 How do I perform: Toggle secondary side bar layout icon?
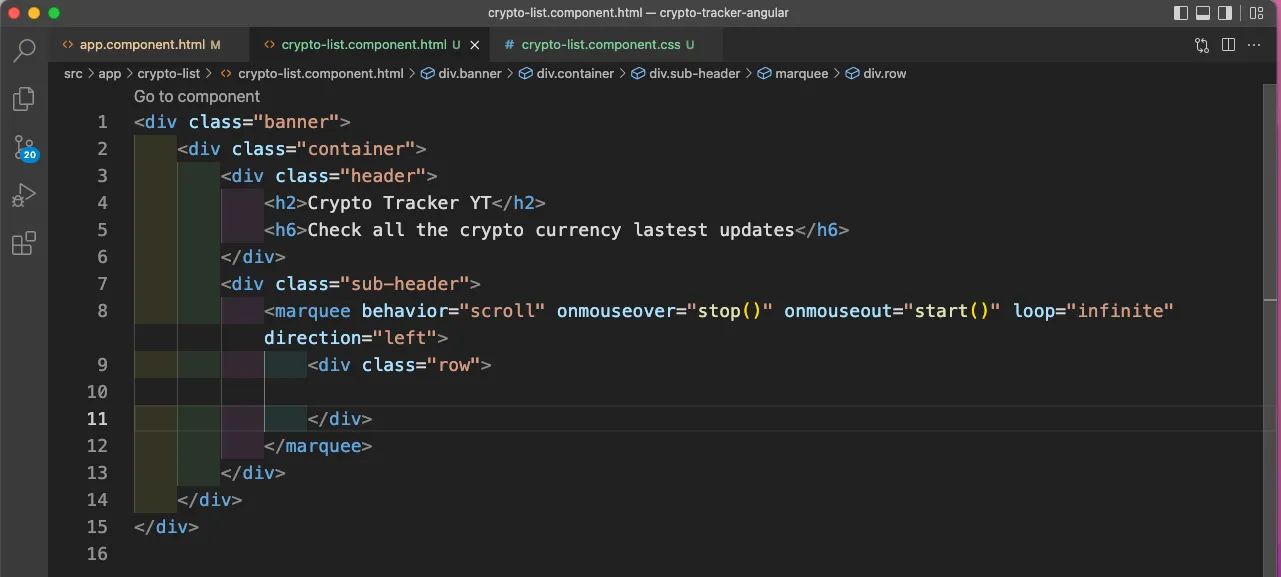pos(1225,13)
